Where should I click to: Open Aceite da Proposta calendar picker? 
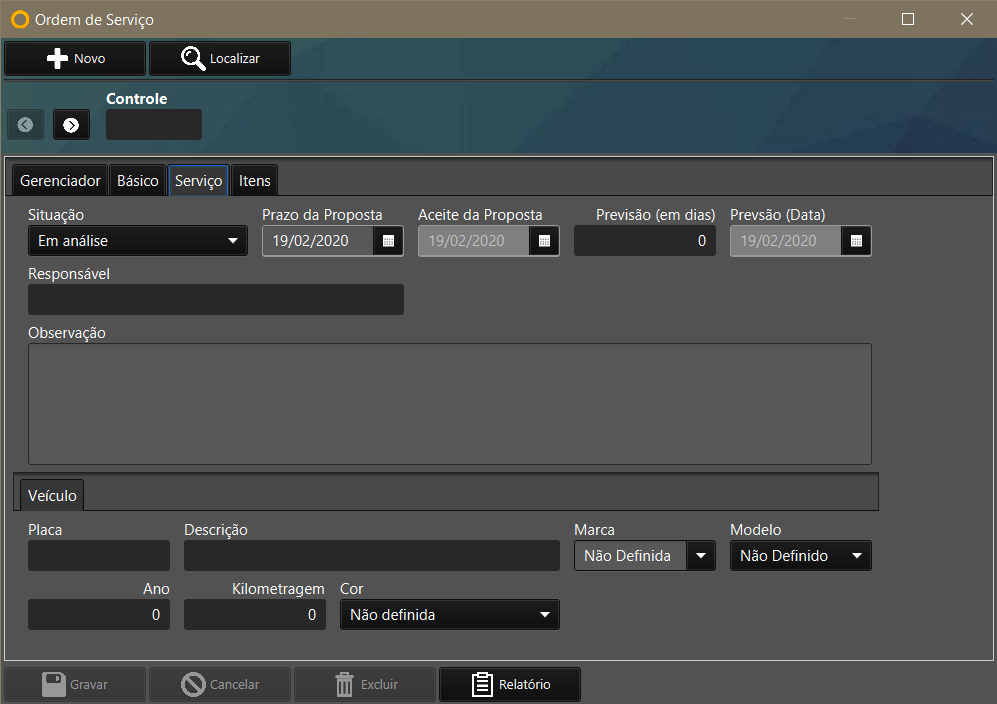click(x=544, y=241)
